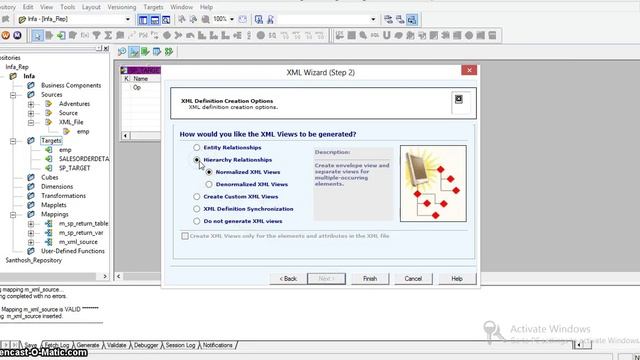Close the XML Wizard dialog
This screenshot has width=640, height=360.
[x=469, y=70]
